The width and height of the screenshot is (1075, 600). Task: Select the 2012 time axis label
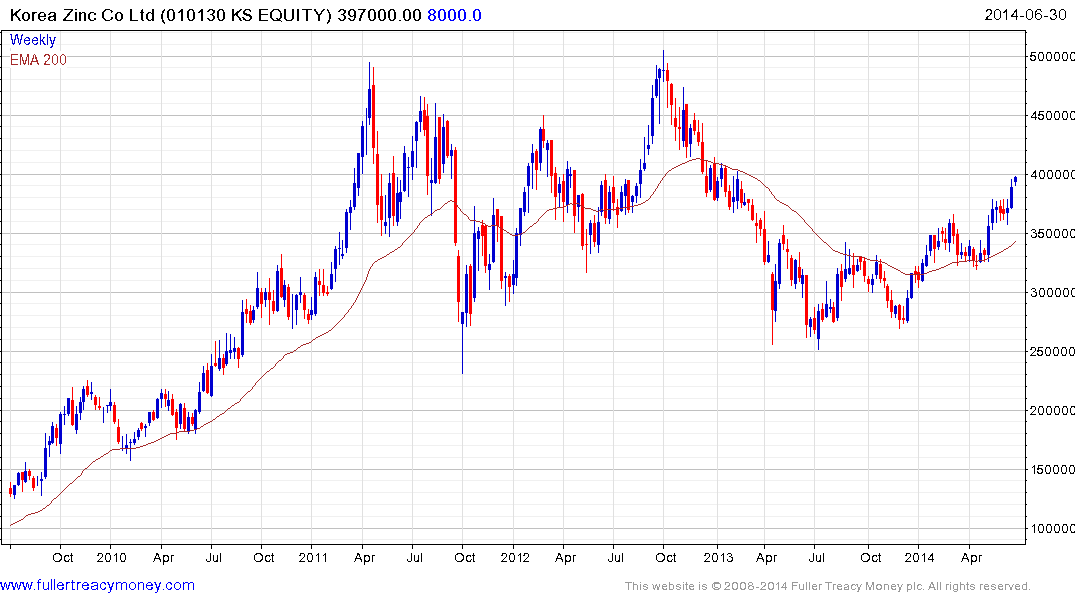pos(515,557)
